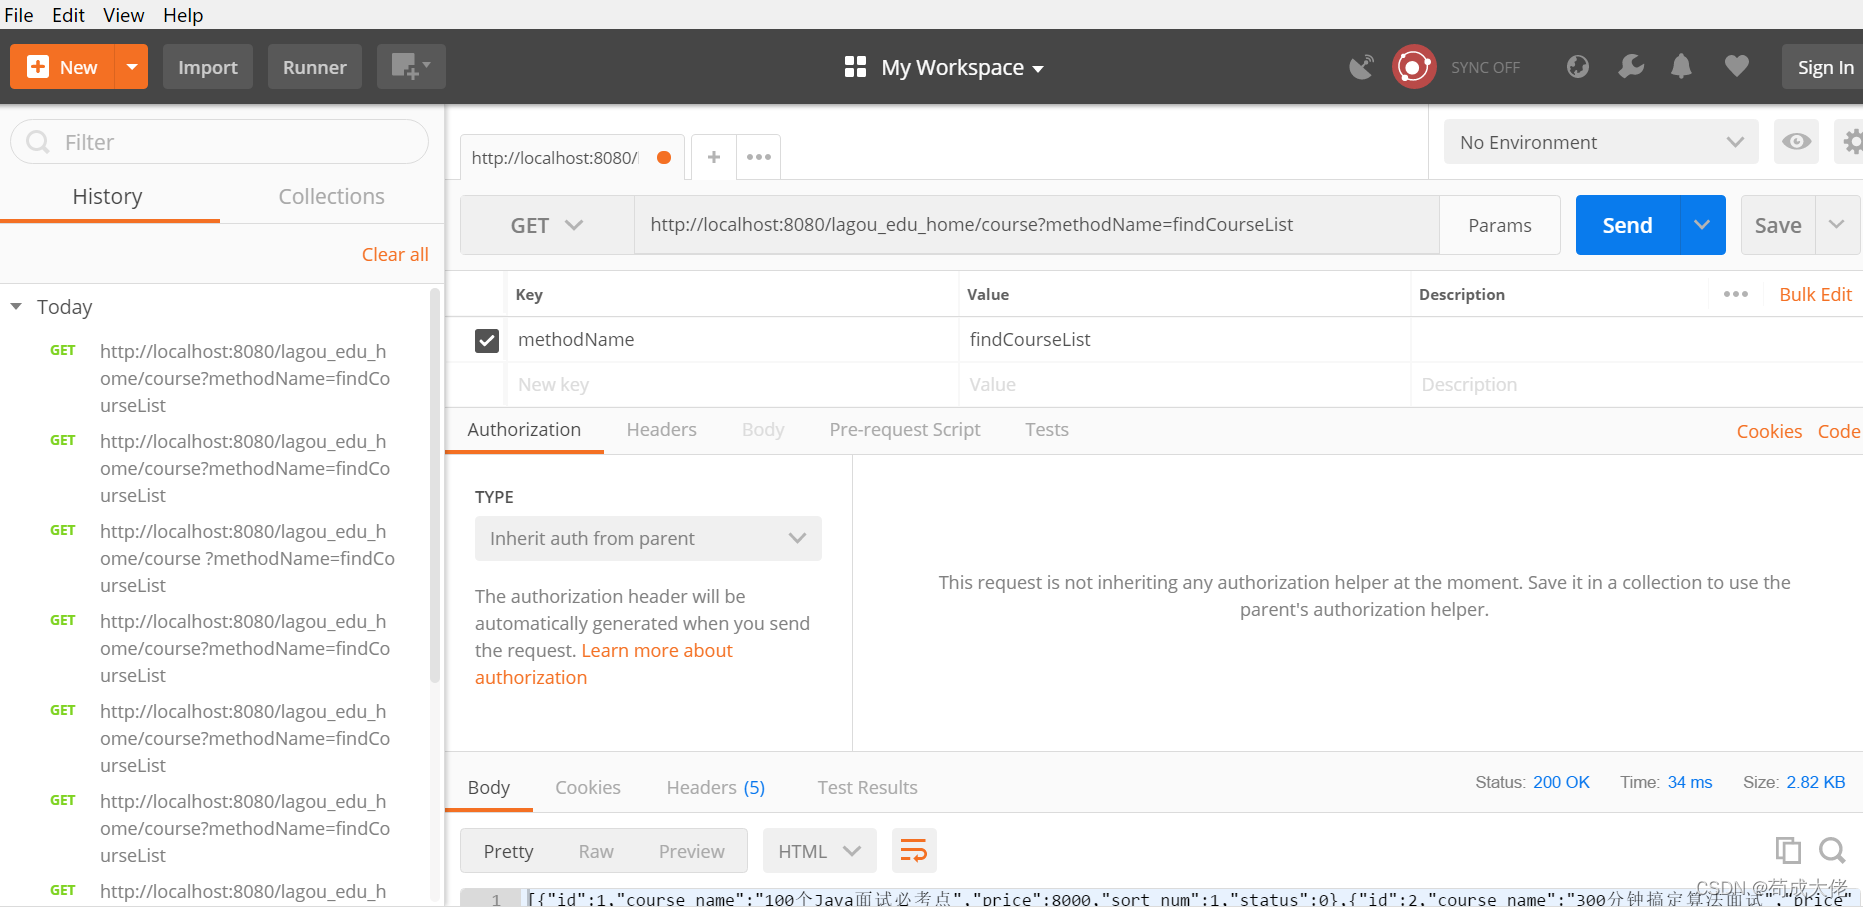Click the Import button
The width and height of the screenshot is (1863, 907).
pos(208,67)
